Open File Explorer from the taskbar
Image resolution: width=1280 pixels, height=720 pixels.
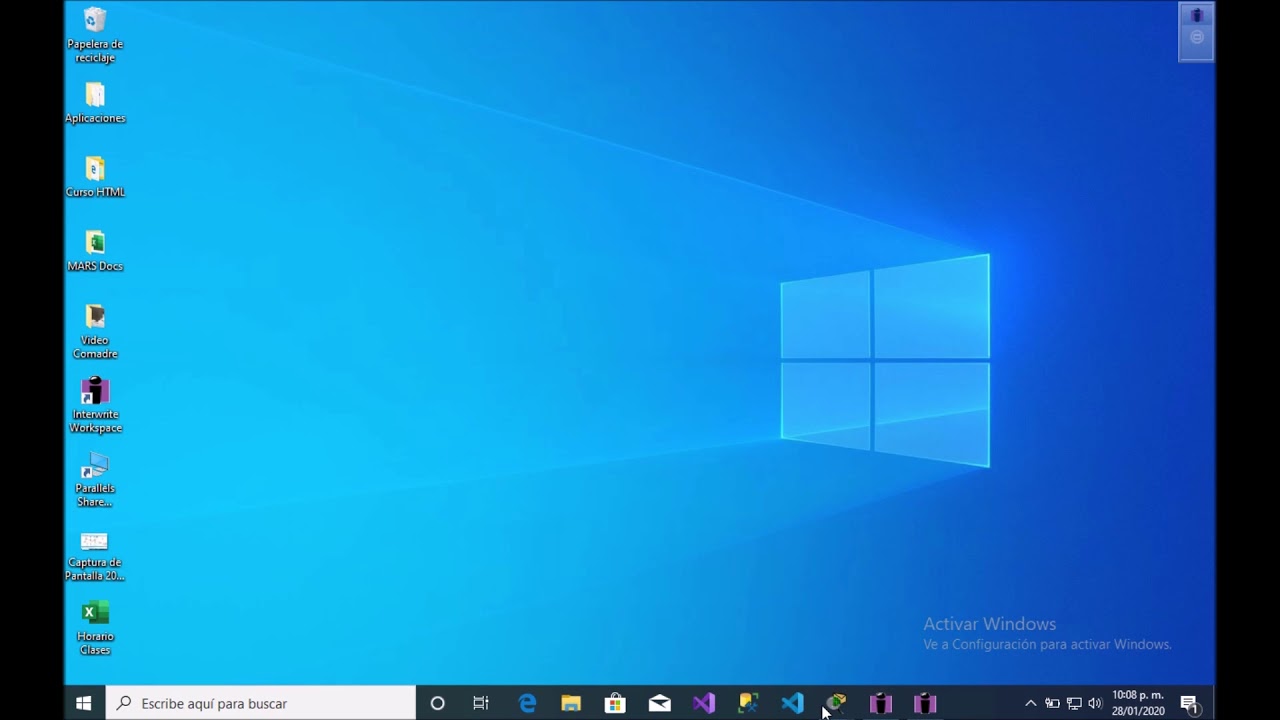pyautogui.click(x=571, y=703)
